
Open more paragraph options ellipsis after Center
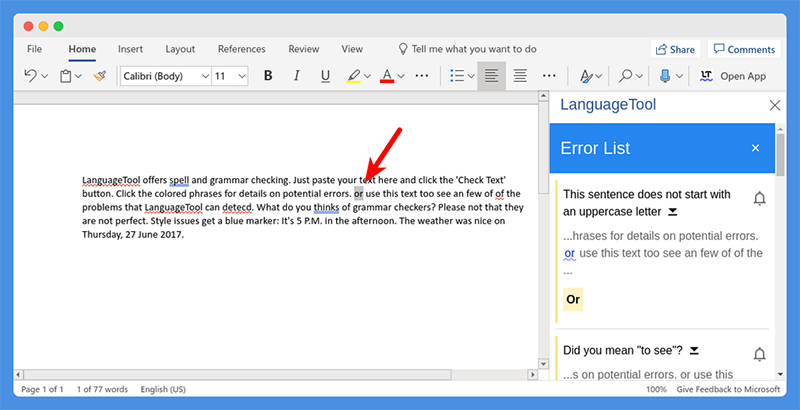point(549,76)
